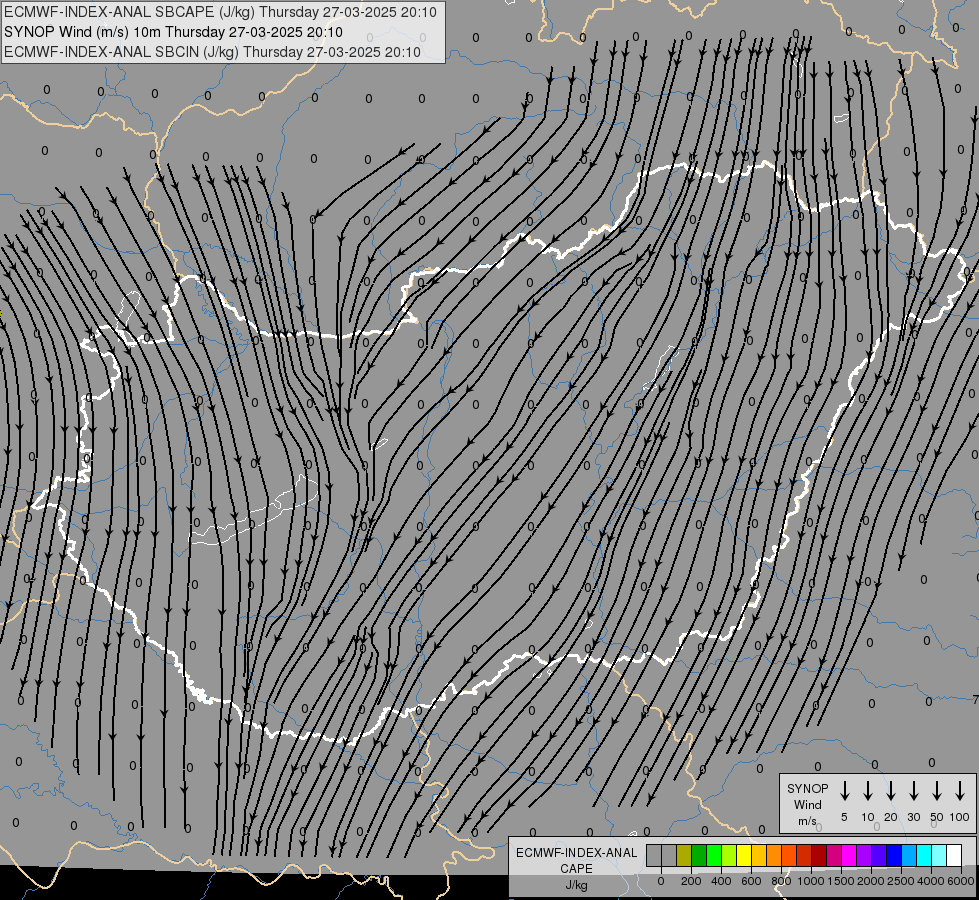
Task: Click the 'm/s' unit in the wind legend
Action: [807, 821]
